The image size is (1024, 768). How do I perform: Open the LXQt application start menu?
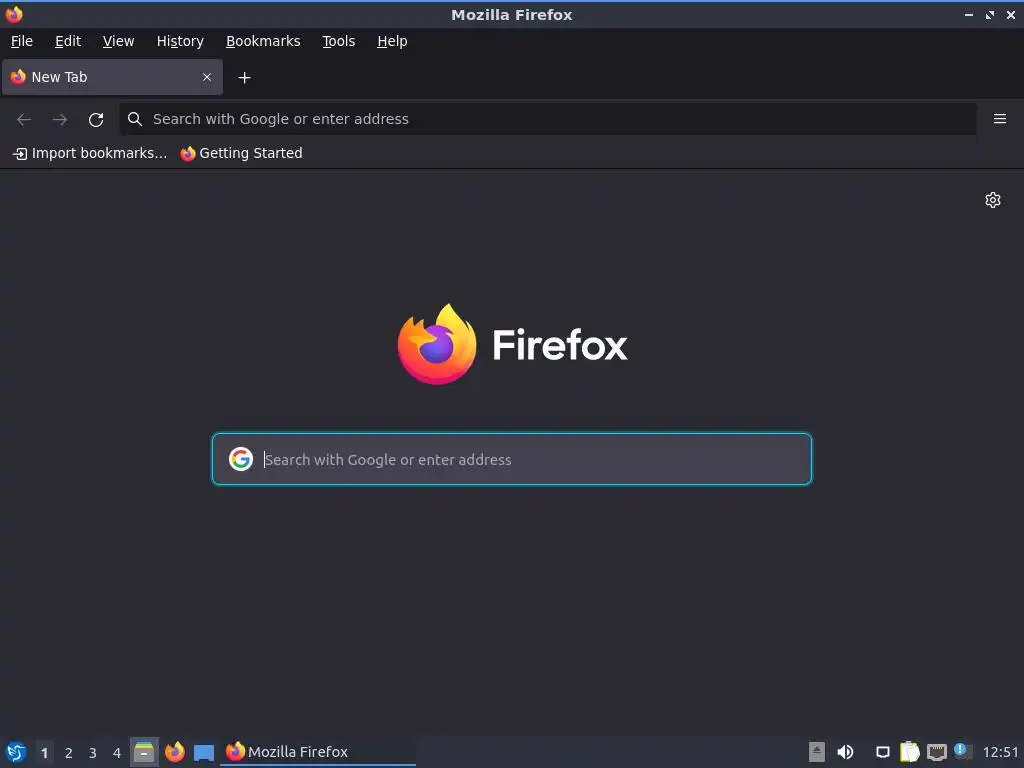tap(16, 752)
